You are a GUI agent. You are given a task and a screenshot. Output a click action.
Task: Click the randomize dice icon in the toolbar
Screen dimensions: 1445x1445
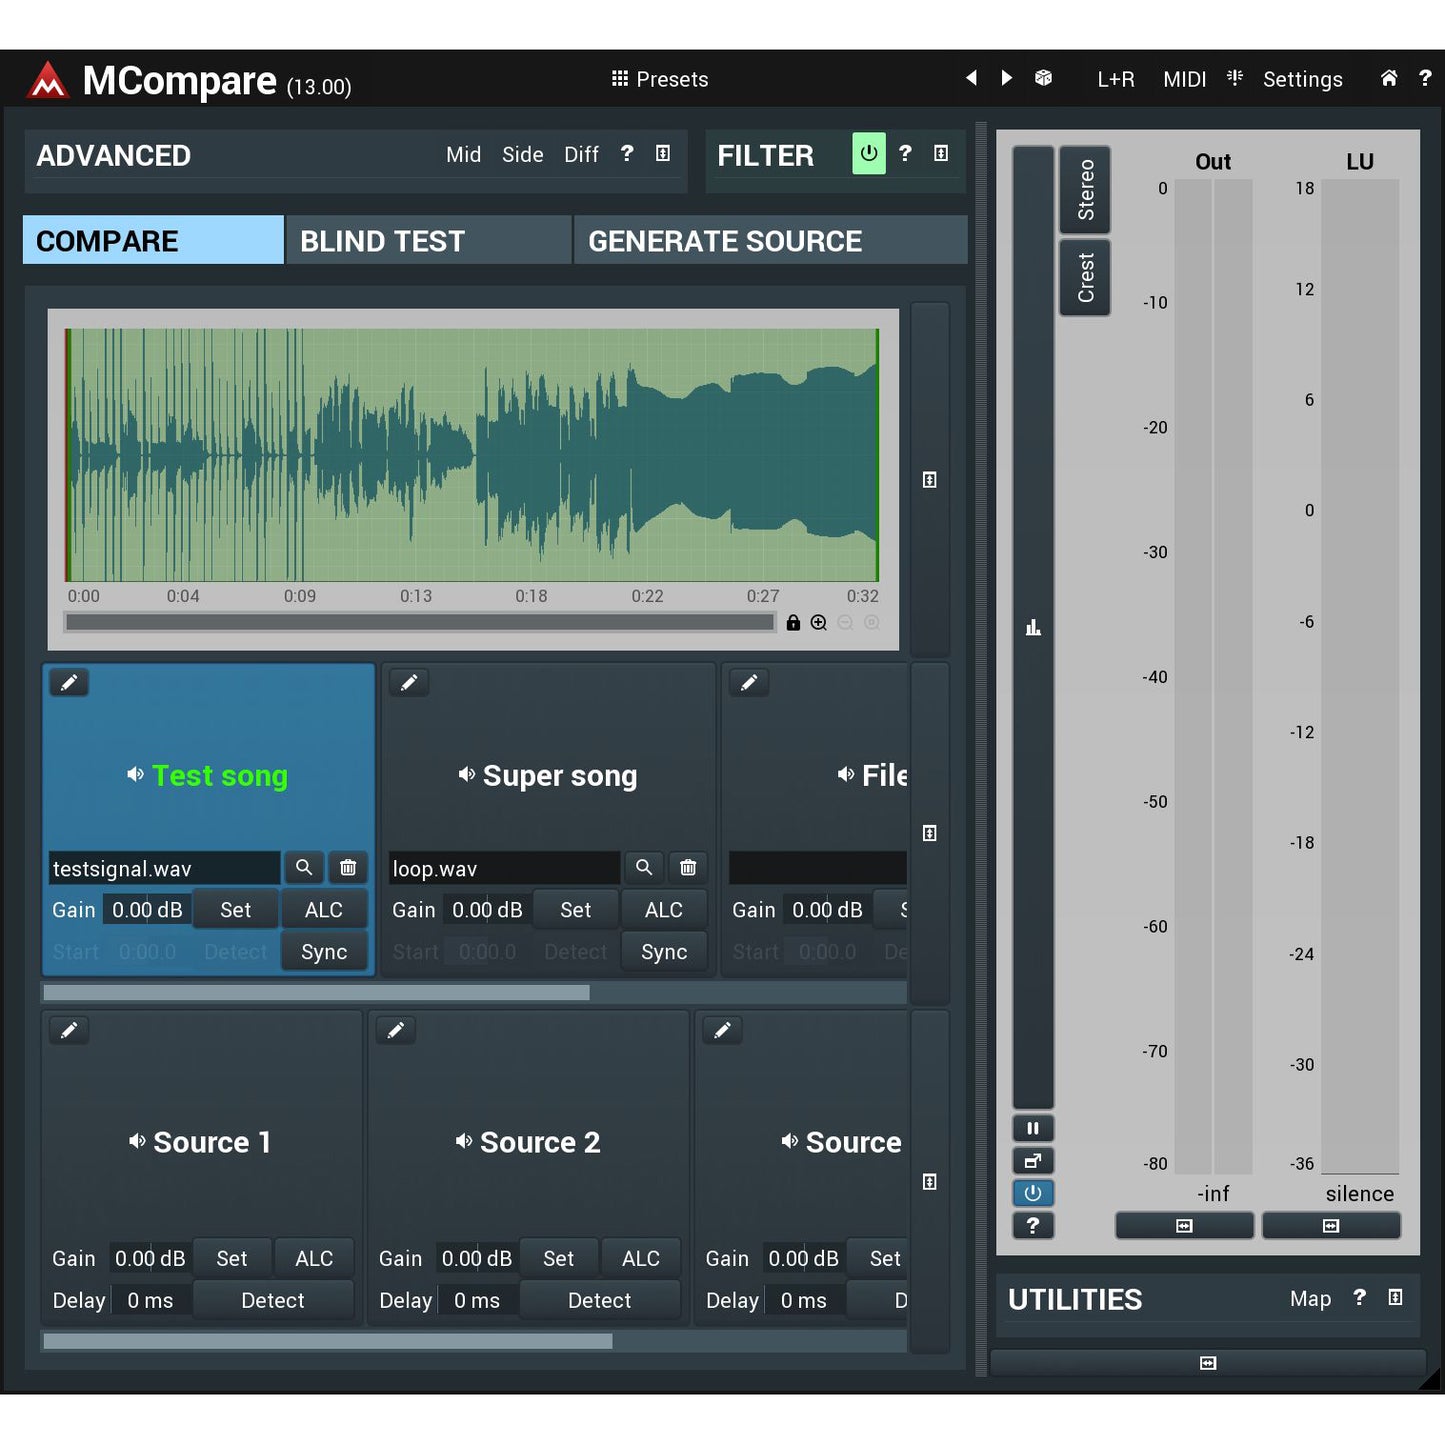point(1043,79)
